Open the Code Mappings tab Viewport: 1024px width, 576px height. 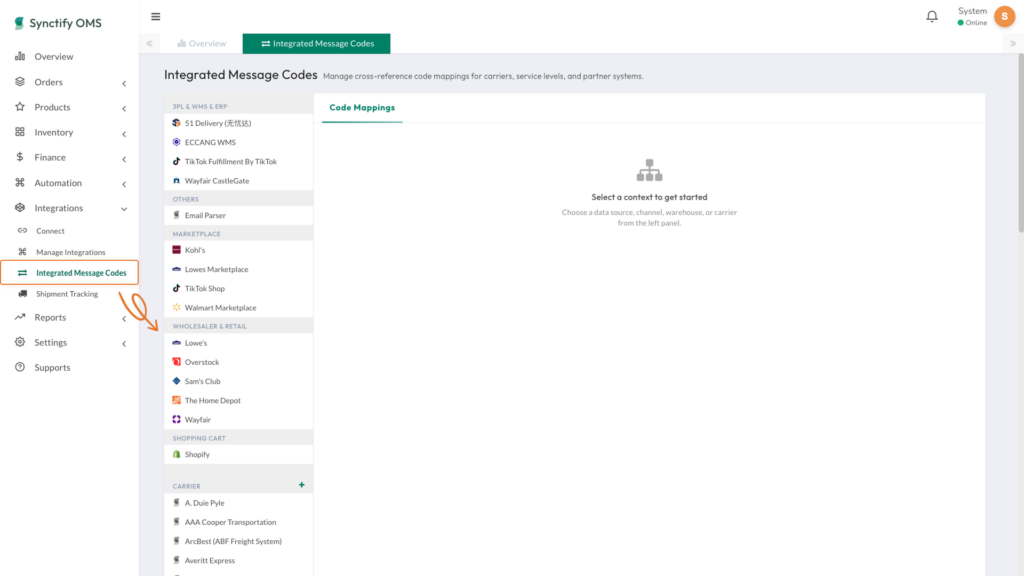click(362, 108)
